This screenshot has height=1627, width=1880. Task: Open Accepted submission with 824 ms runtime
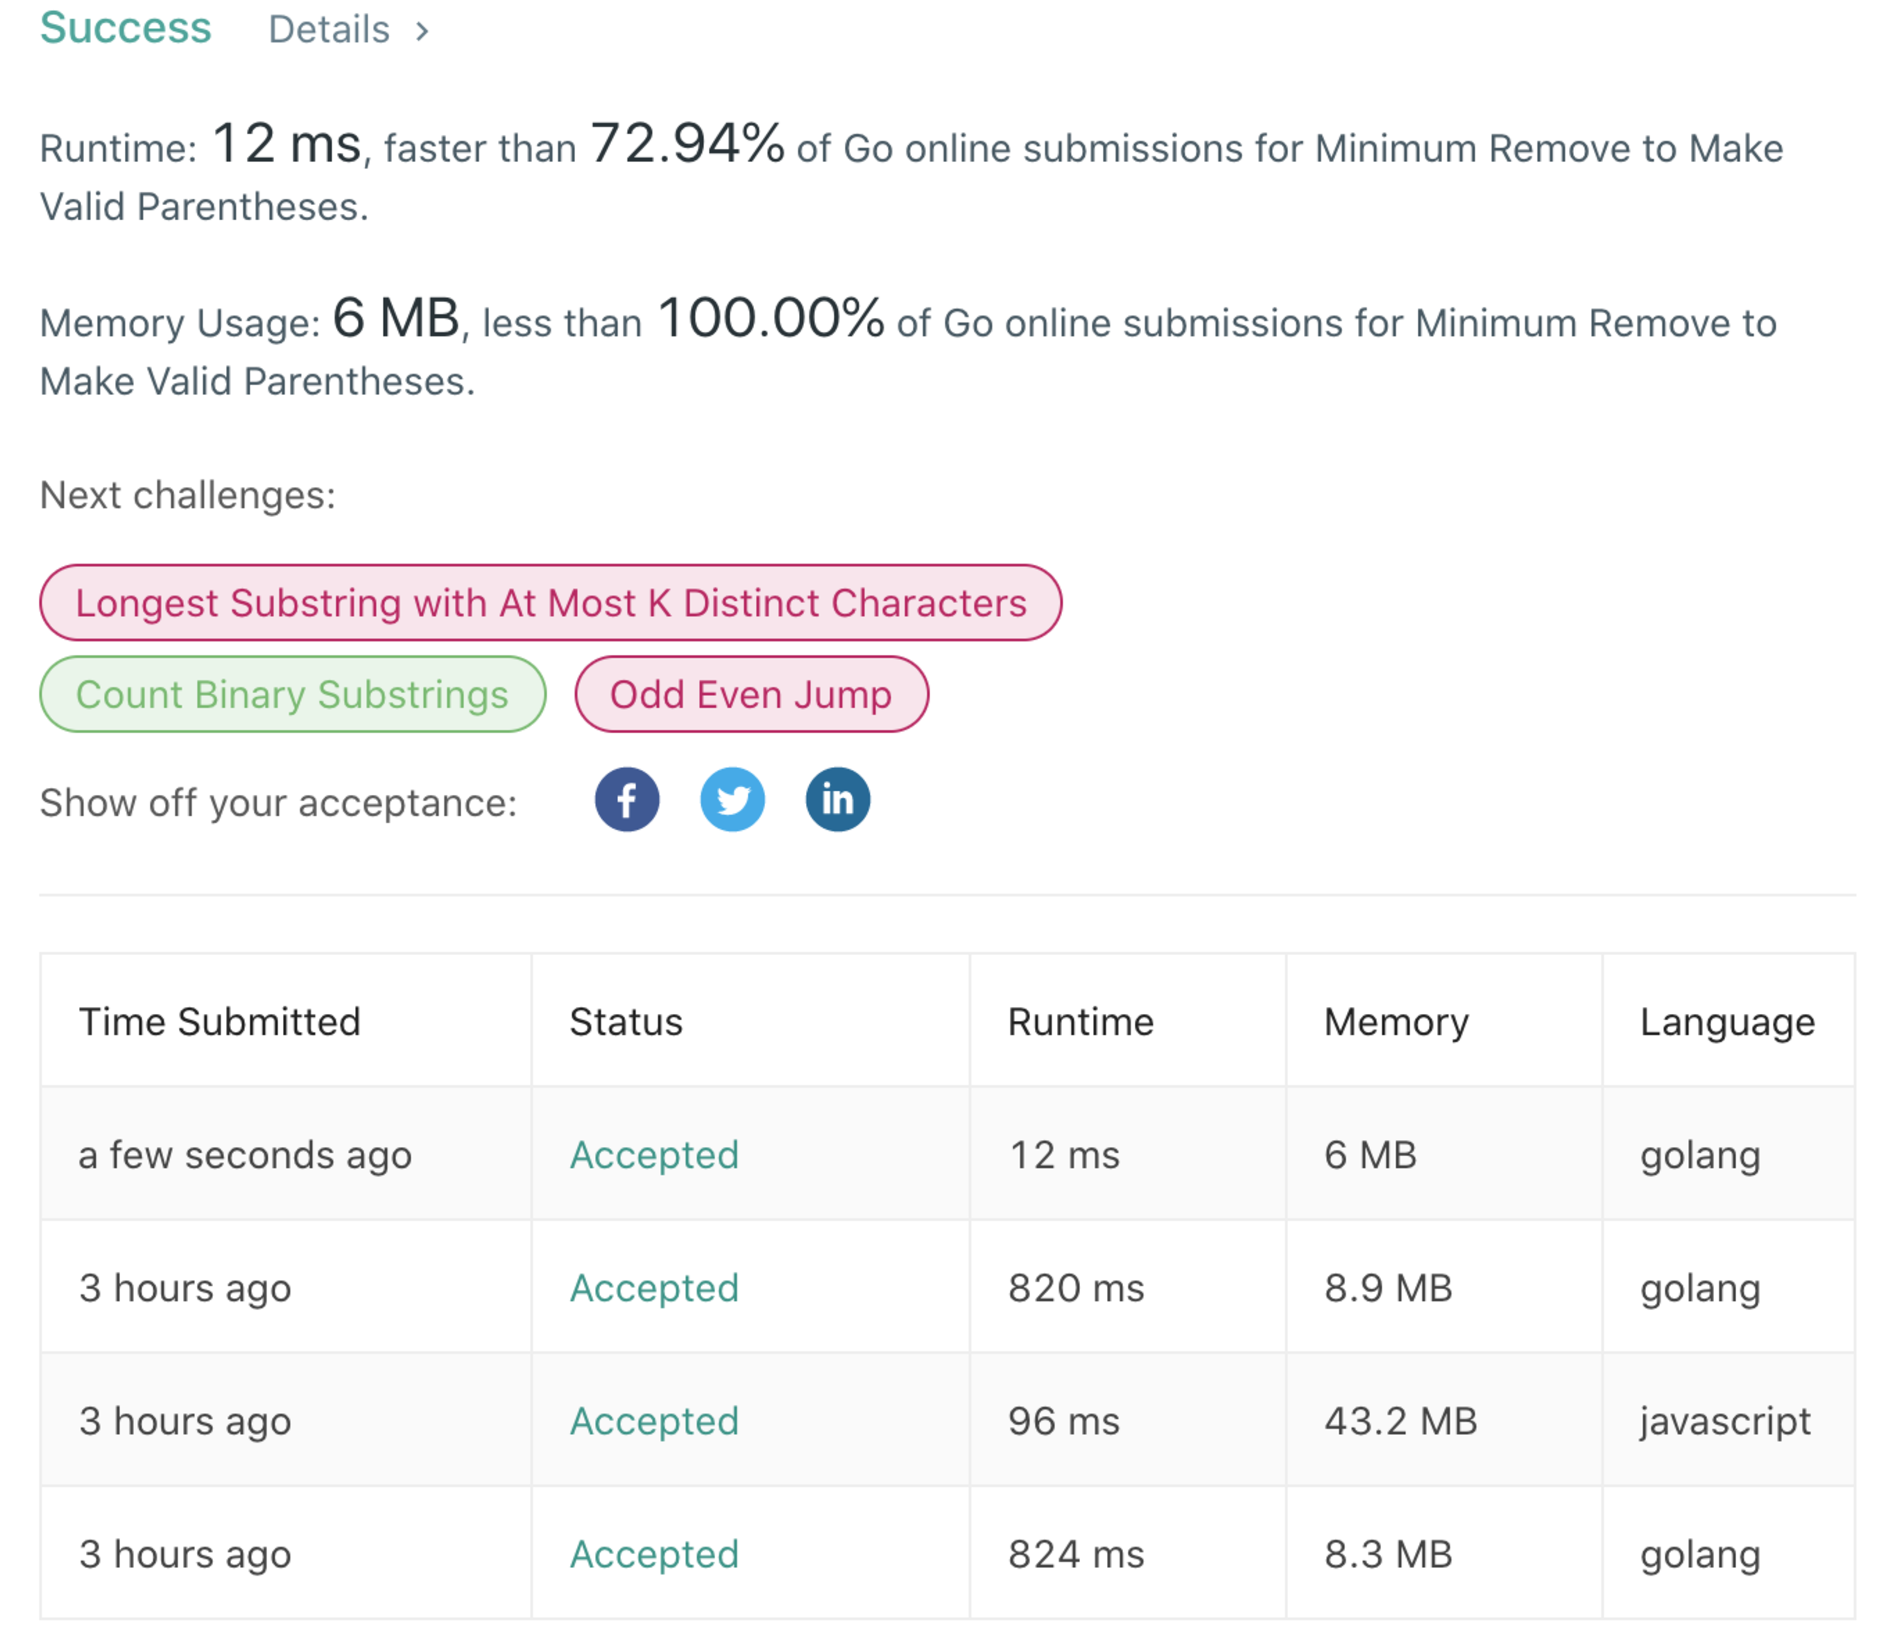tap(654, 1554)
